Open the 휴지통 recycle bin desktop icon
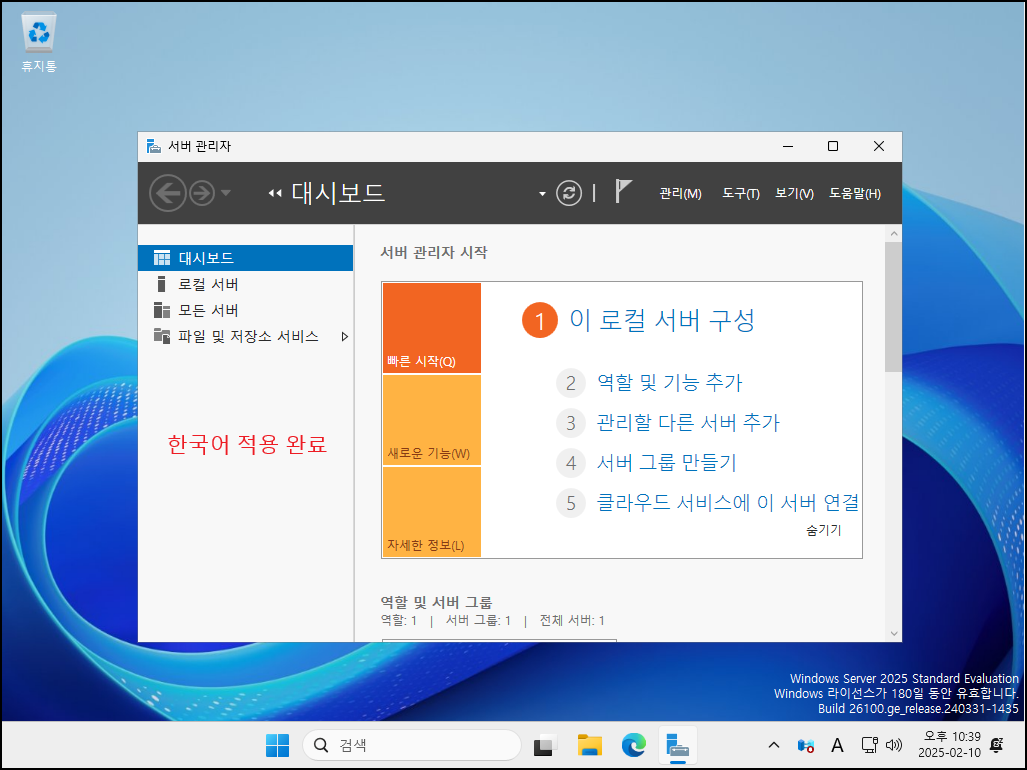Screen dimensions: 1027x770 pyautogui.click(x=39, y=43)
